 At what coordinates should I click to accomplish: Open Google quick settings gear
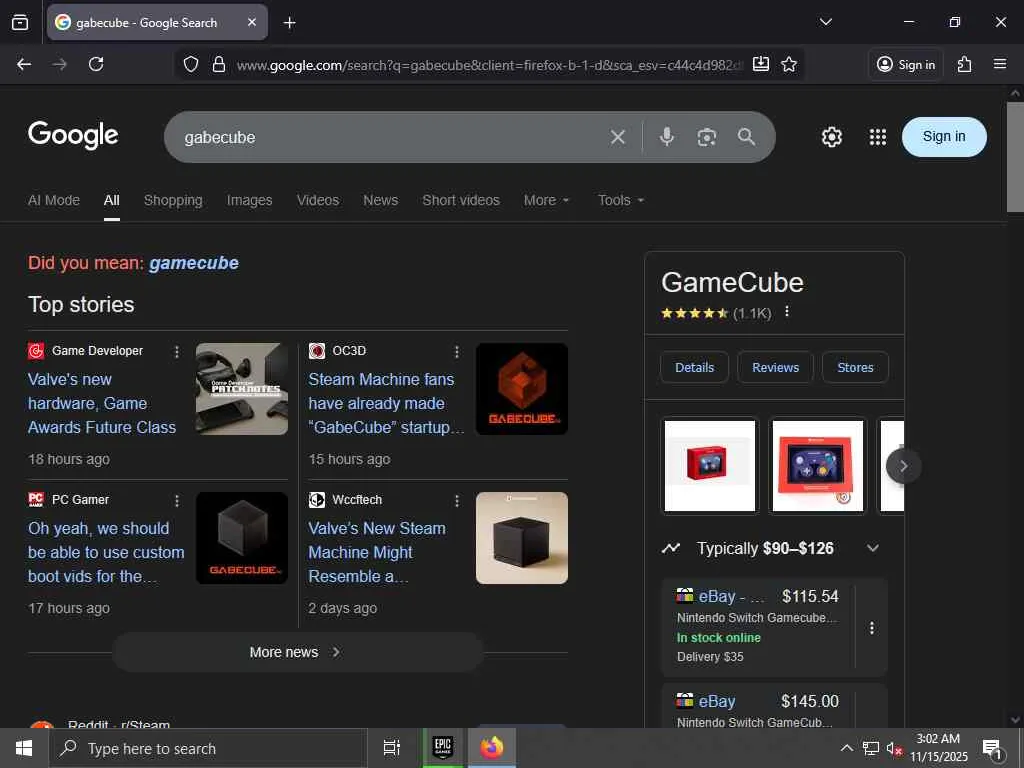coord(831,136)
